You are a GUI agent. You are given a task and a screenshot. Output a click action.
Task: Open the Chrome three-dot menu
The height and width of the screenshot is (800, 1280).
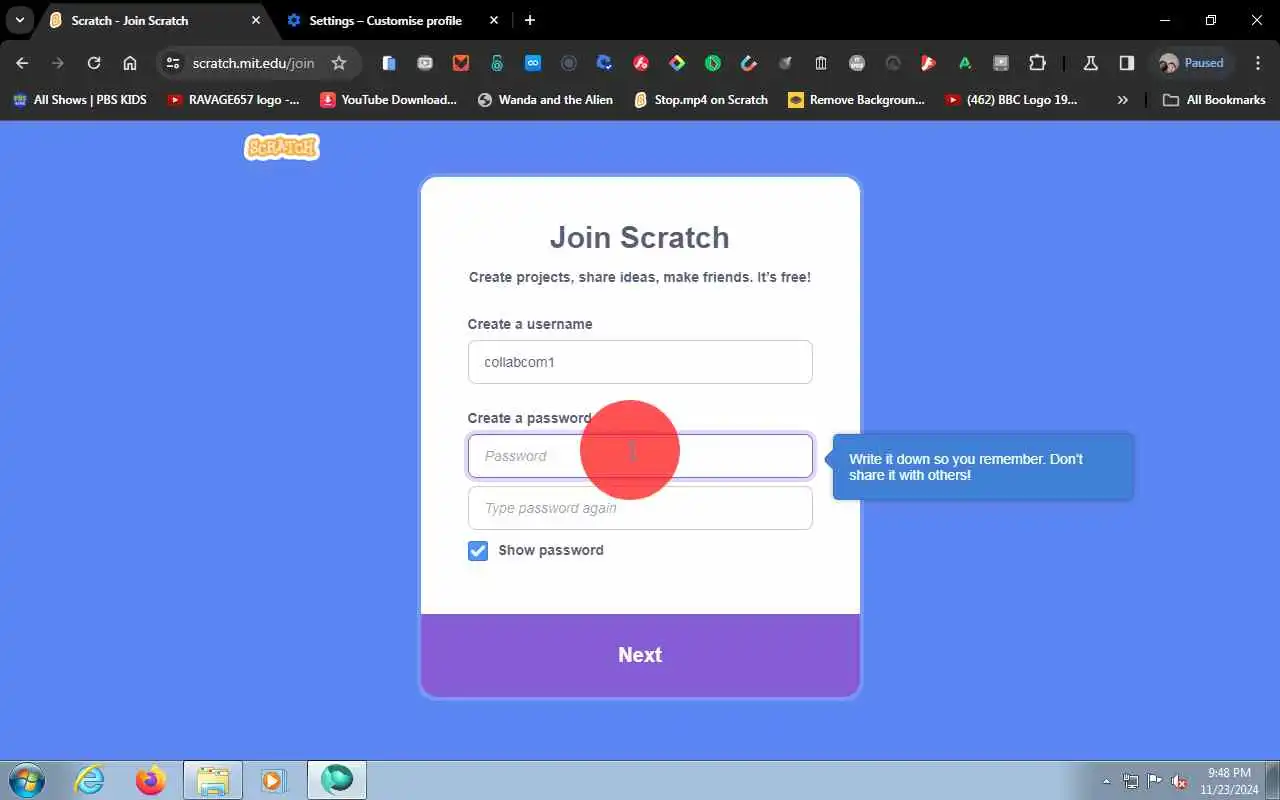click(x=1258, y=63)
